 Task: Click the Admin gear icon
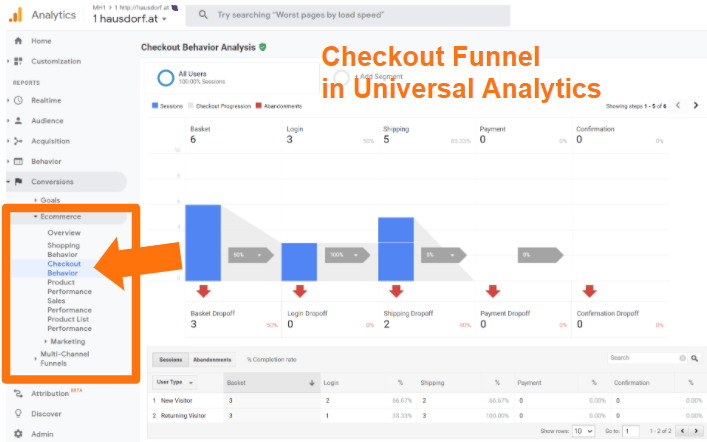[x=18, y=434]
